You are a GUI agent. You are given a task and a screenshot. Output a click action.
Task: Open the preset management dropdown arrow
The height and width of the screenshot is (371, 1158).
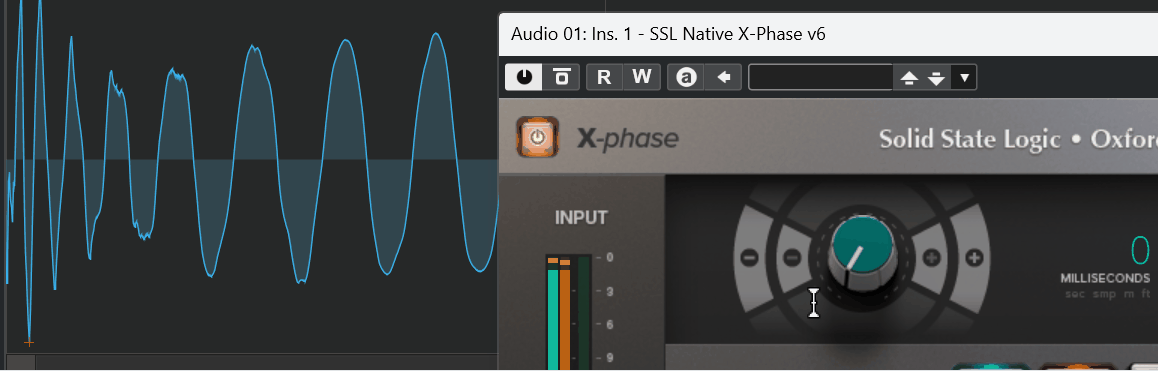tap(964, 77)
